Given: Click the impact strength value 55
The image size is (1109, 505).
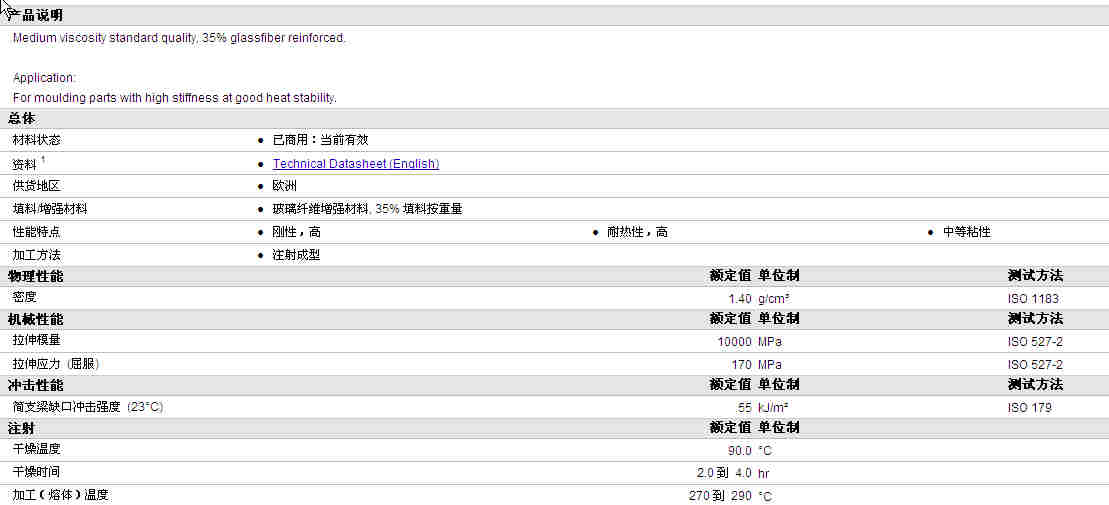Looking at the screenshot, I should point(745,408).
